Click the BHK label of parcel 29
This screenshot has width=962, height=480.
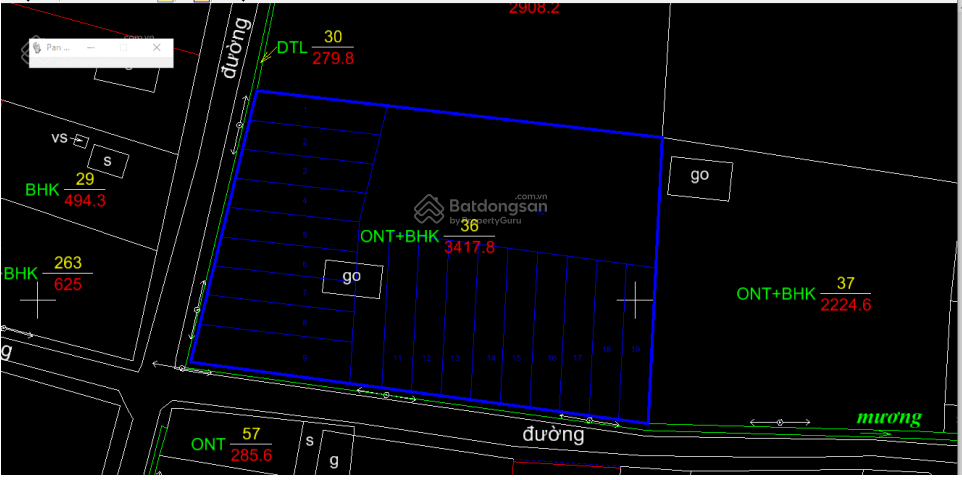pyautogui.click(x=42, y=189)
